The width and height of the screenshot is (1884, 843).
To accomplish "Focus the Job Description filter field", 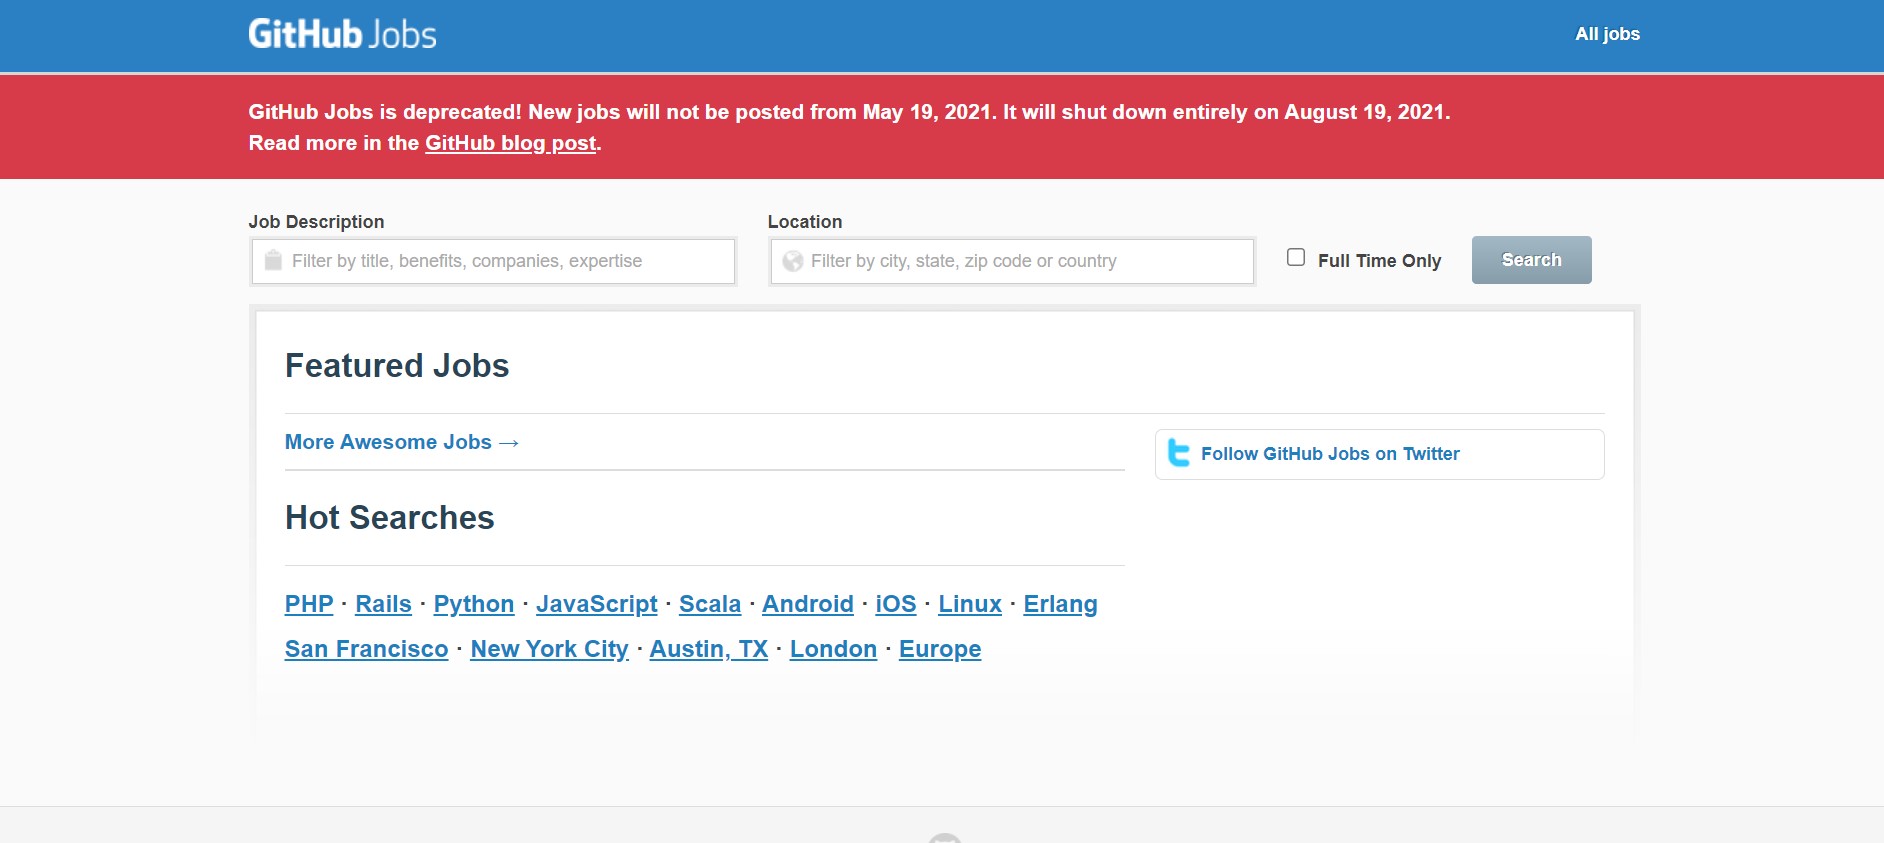I will click(x=493, y=261).
